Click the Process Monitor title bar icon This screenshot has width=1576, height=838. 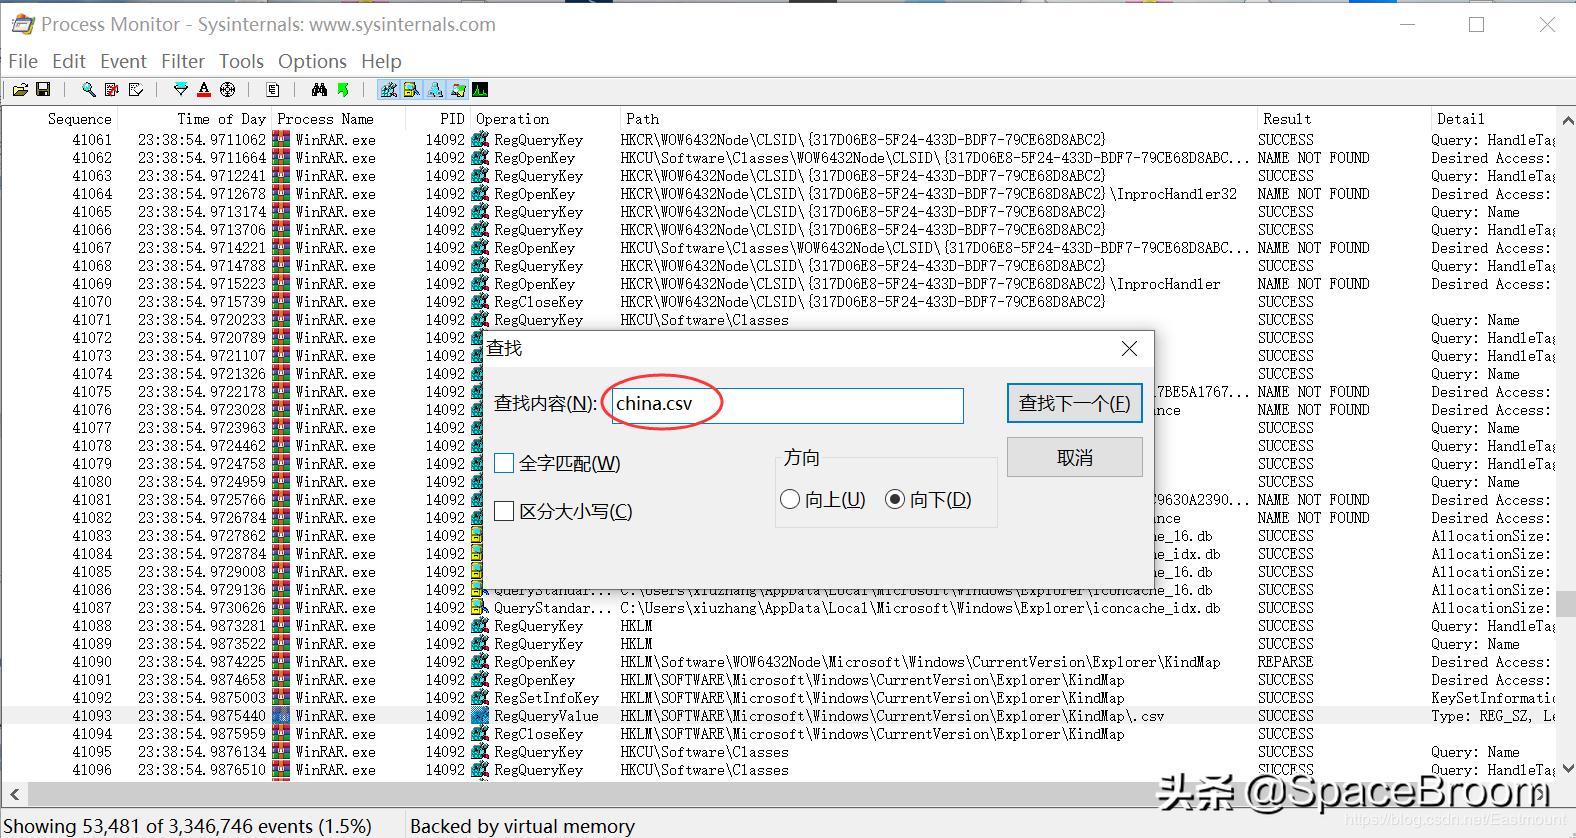pos(21,24)
